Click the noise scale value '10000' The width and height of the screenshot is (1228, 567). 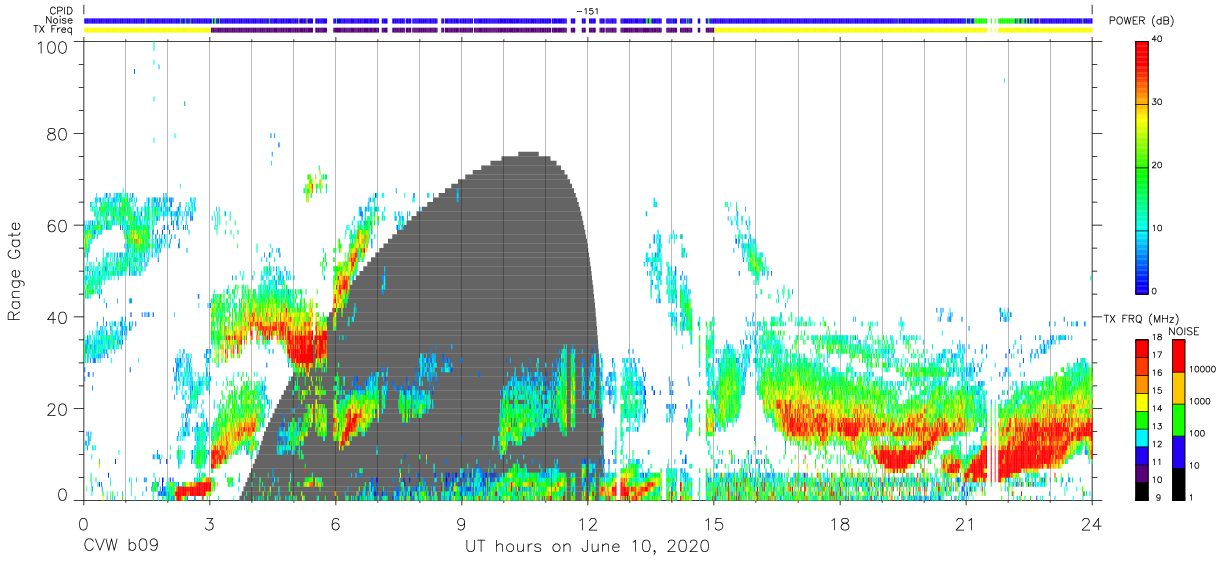(x=1203, y=370)
